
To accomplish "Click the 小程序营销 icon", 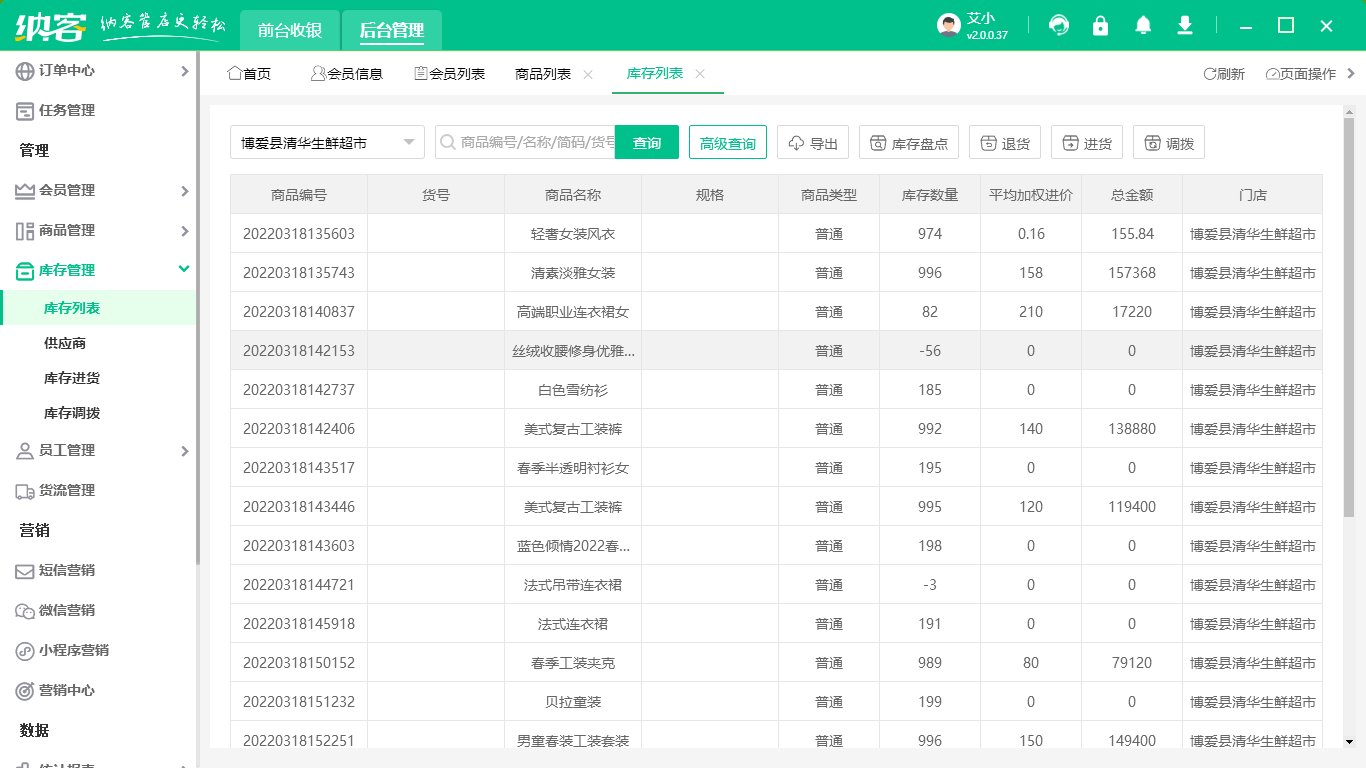I will click(25, 651).
